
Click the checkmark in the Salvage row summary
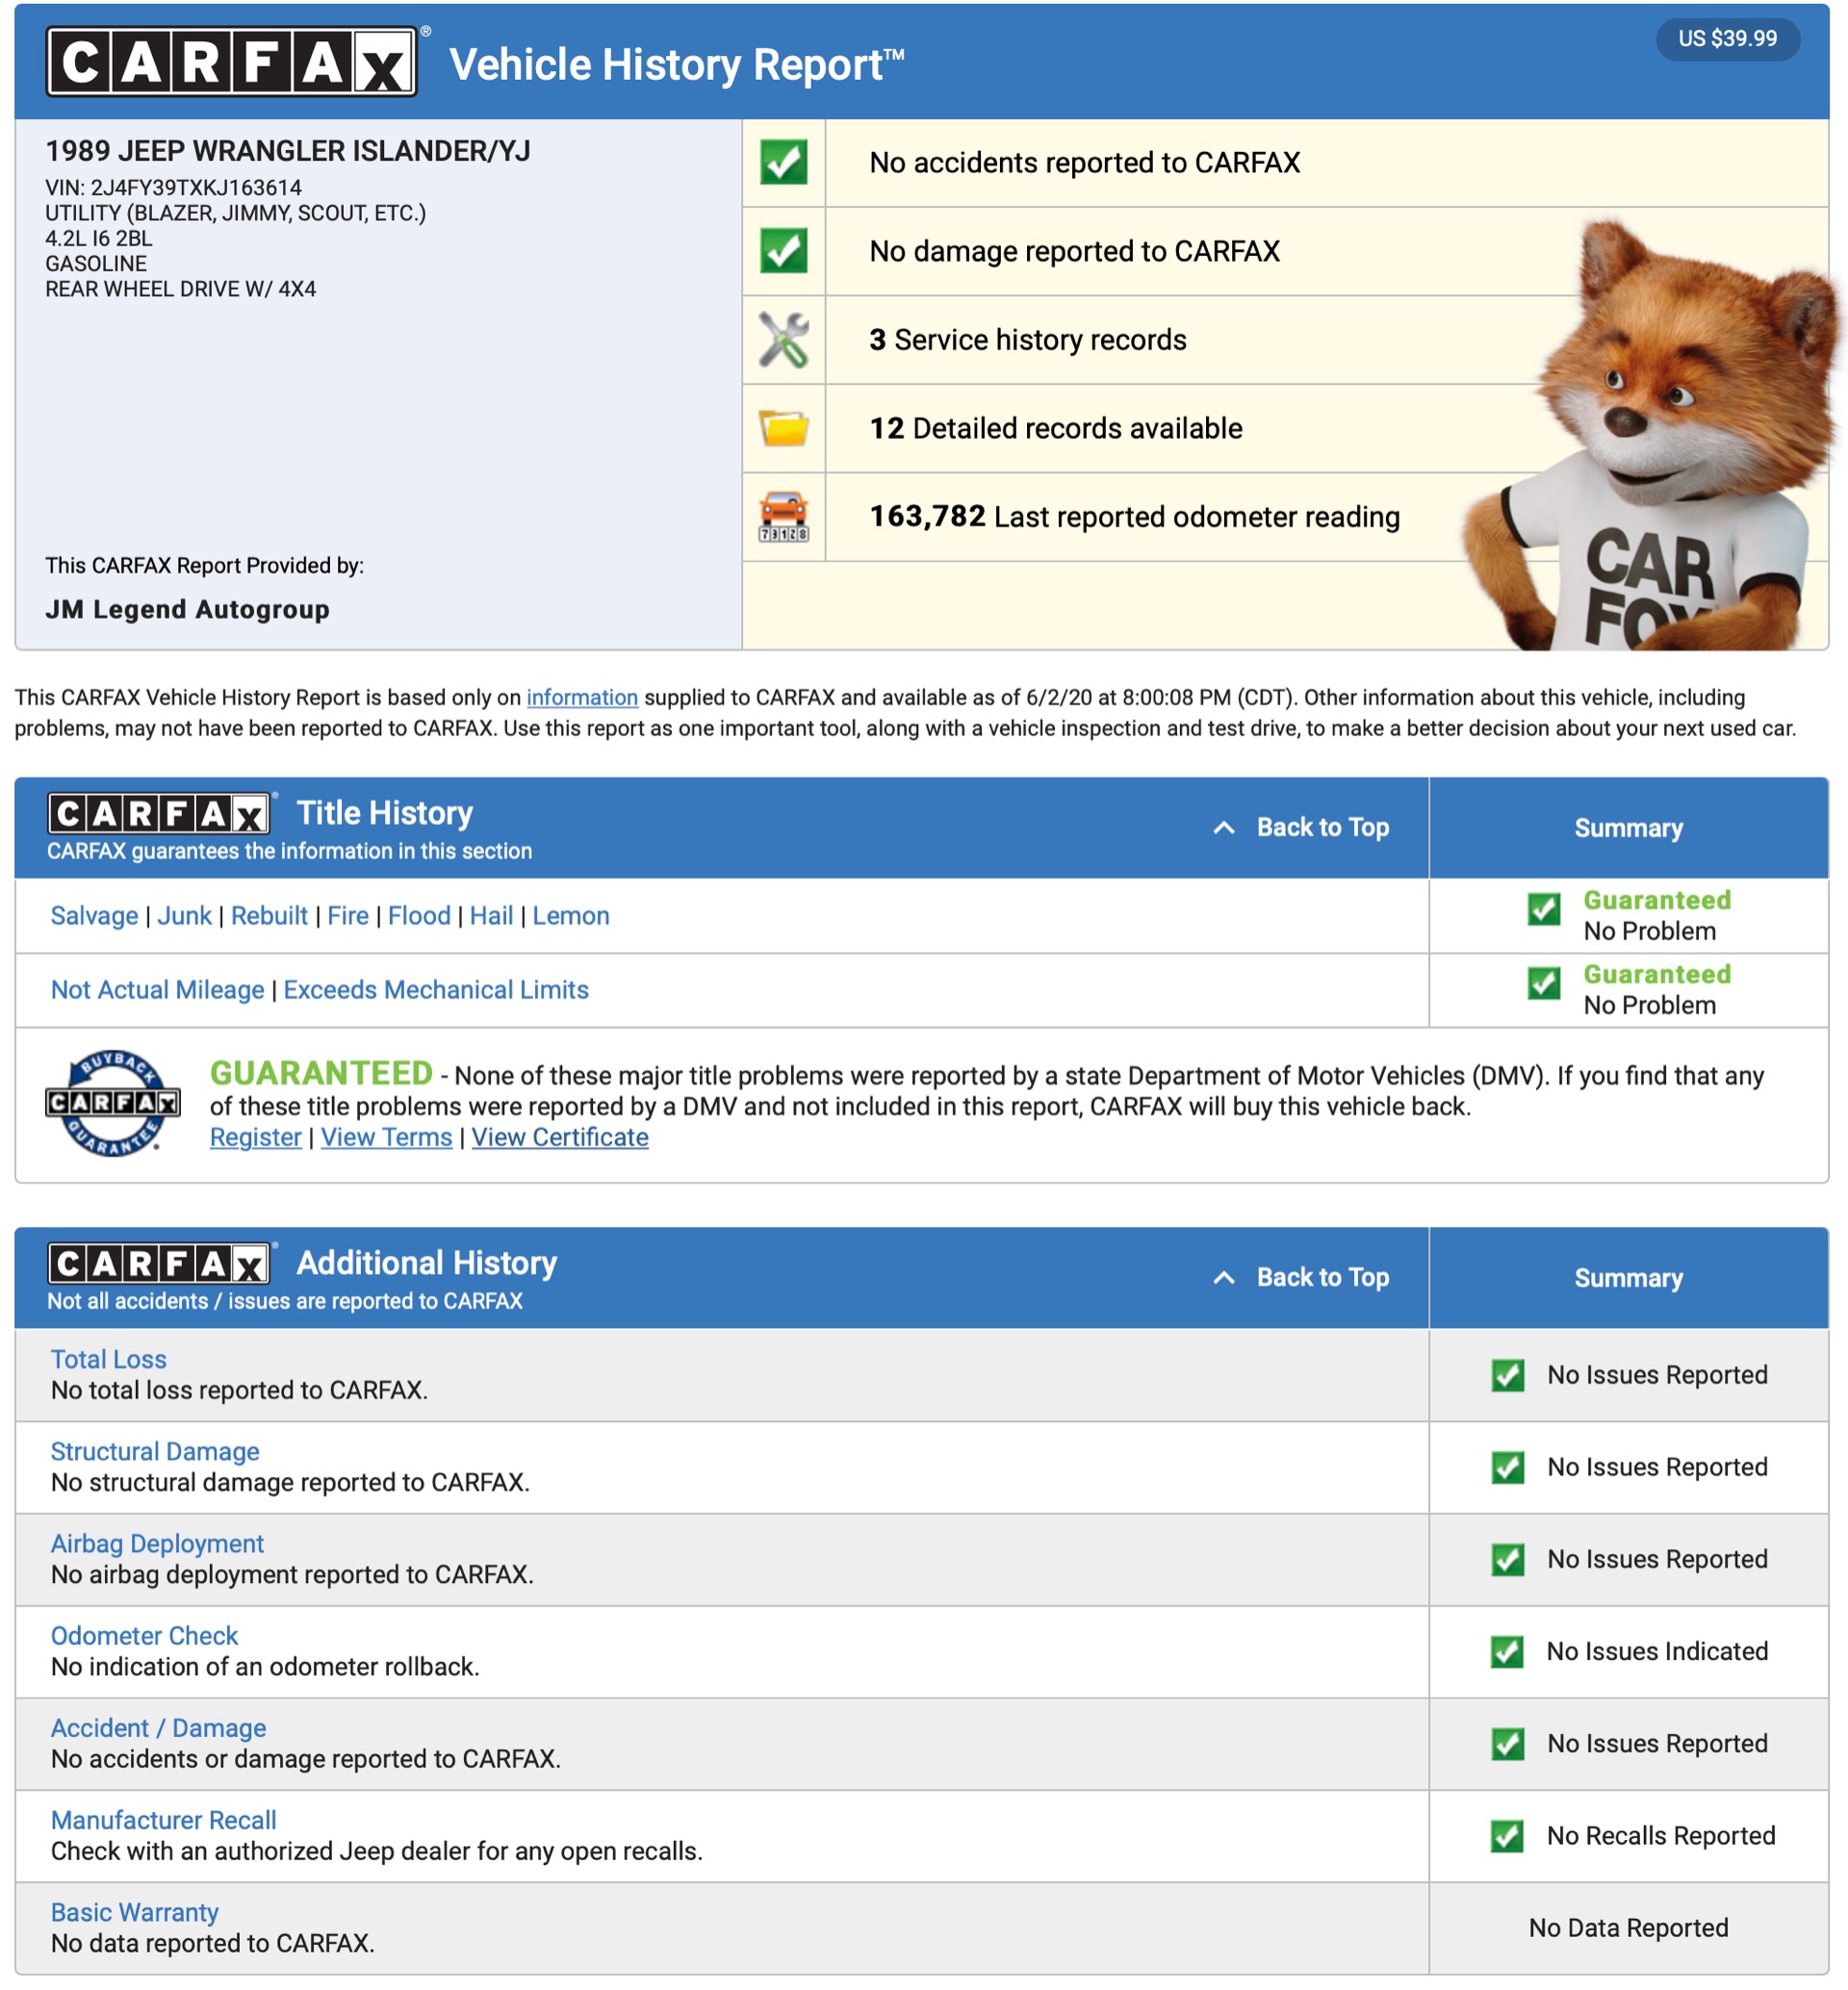pyautogui.click(x=1543, y=909)
